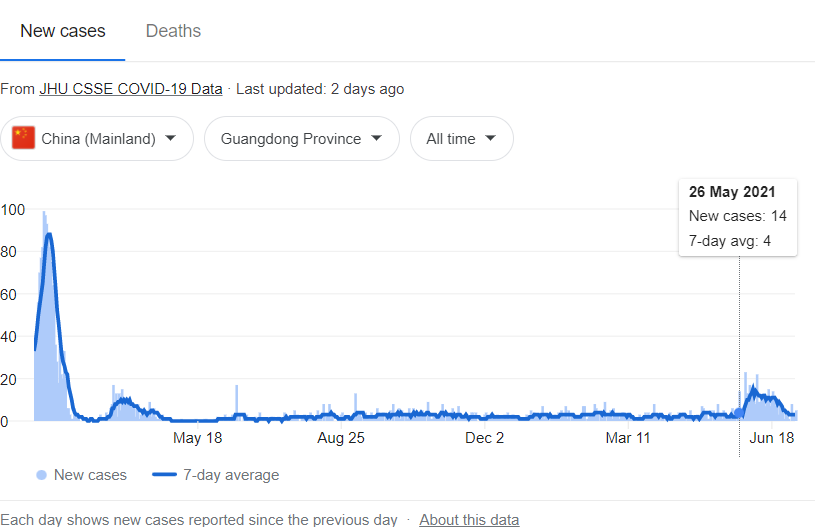Click the Jun 18 axis label
Screen dimensions: 815x527
click(x=771, y=438)
